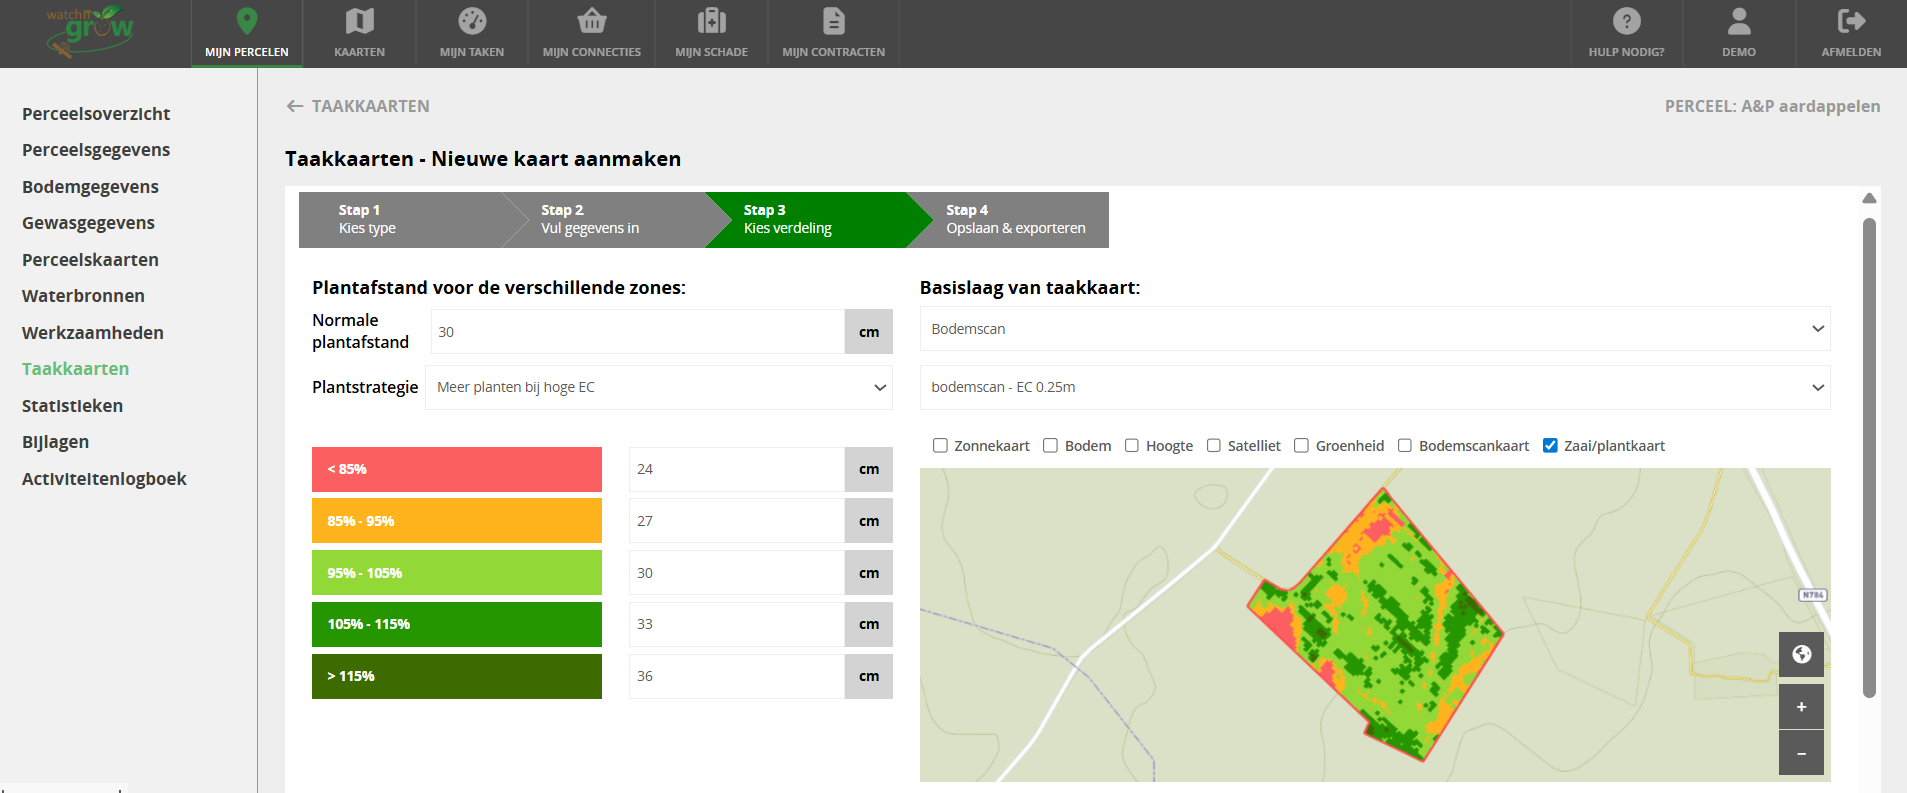Open Bodemgegevens in the sidebar
The height and width of the screenshot is (793, 1907).
coord(90,187)
